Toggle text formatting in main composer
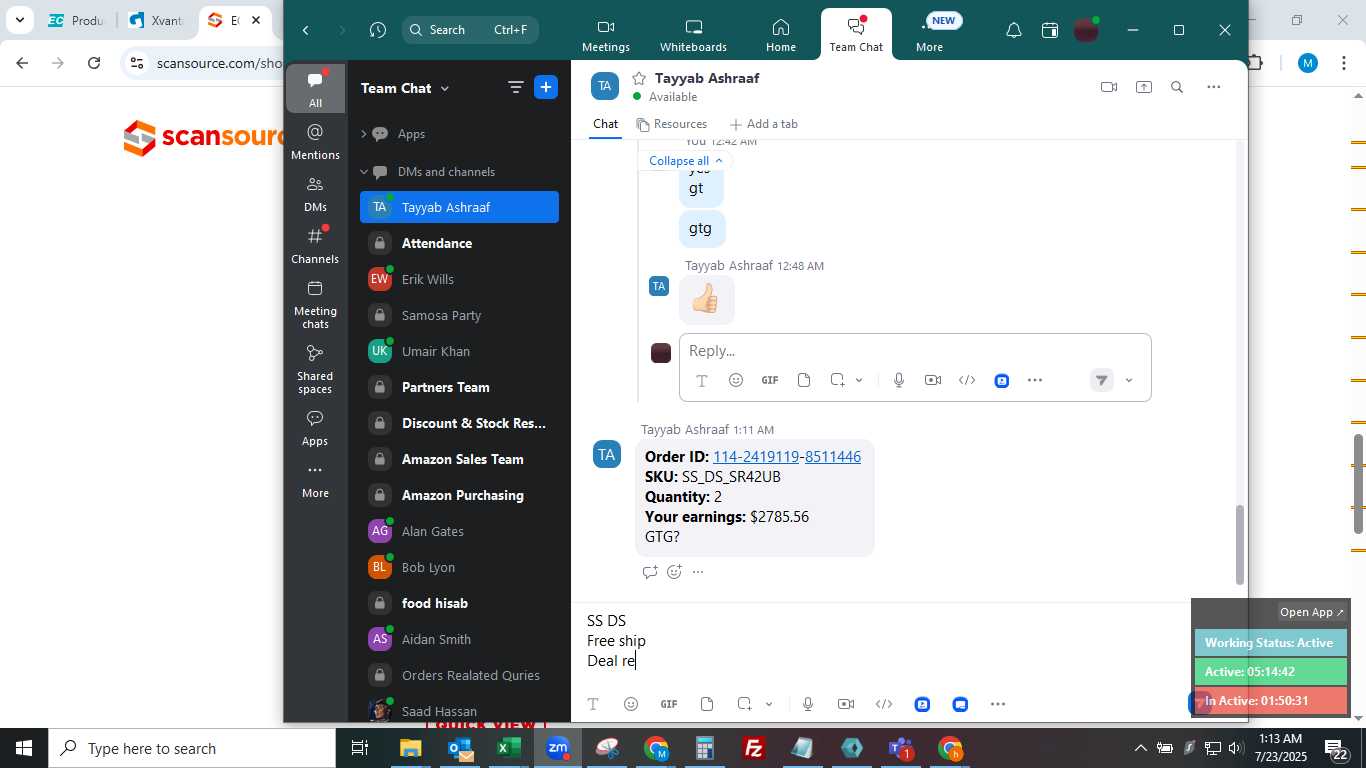 [593, 704]
